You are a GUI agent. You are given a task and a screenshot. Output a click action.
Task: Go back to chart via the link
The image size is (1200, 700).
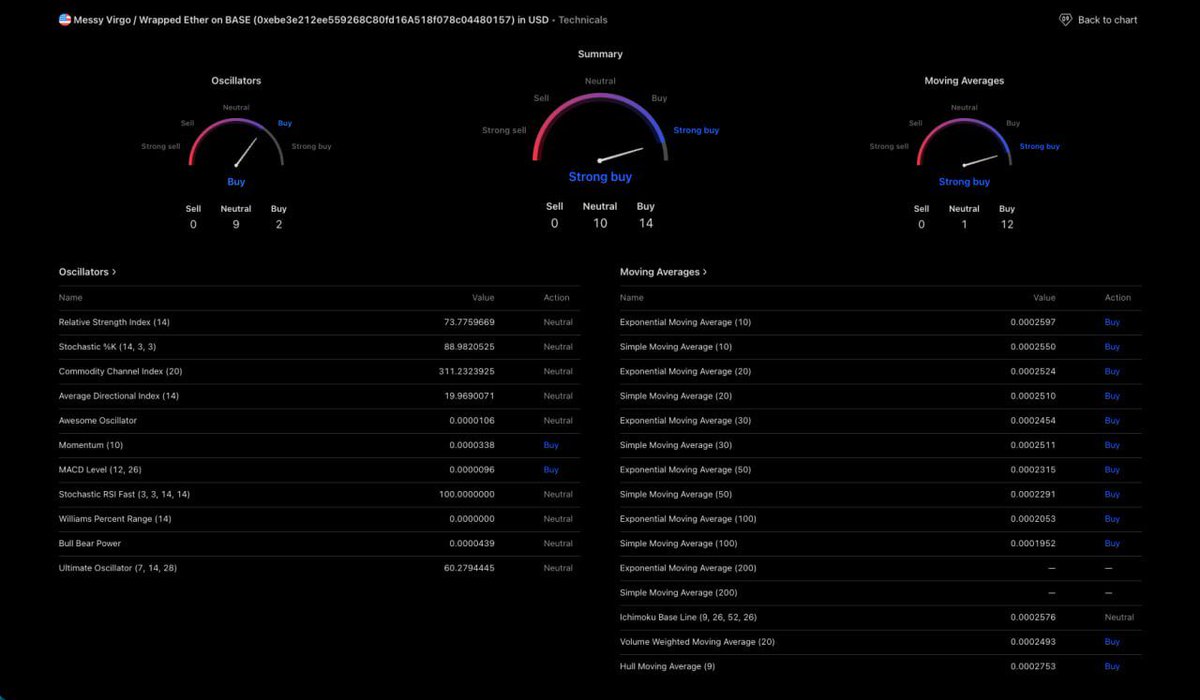tap(1098, 20)
